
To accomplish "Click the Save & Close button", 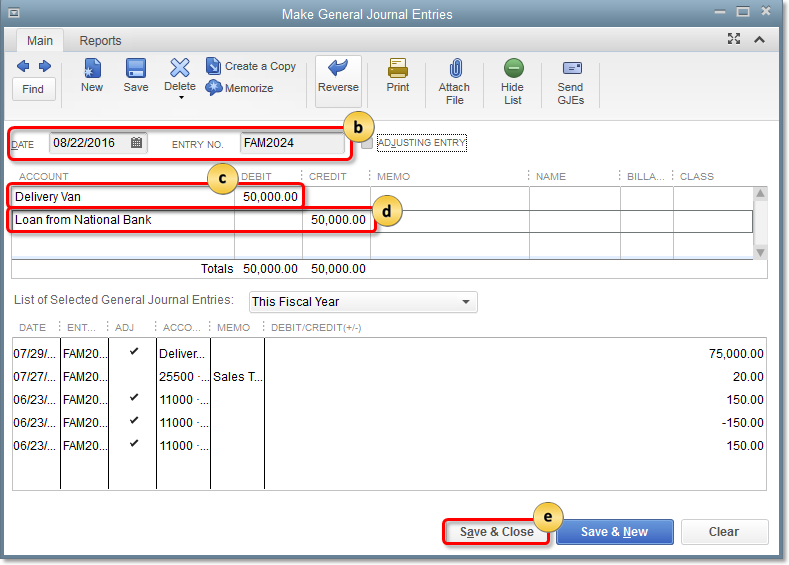I will (496, 532).
